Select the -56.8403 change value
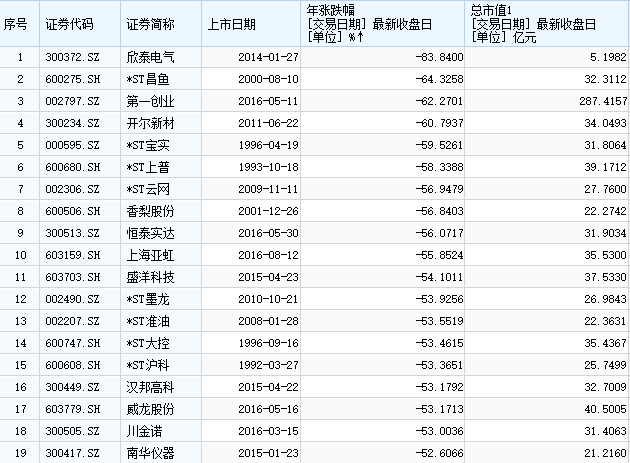 tap(440, 211)
